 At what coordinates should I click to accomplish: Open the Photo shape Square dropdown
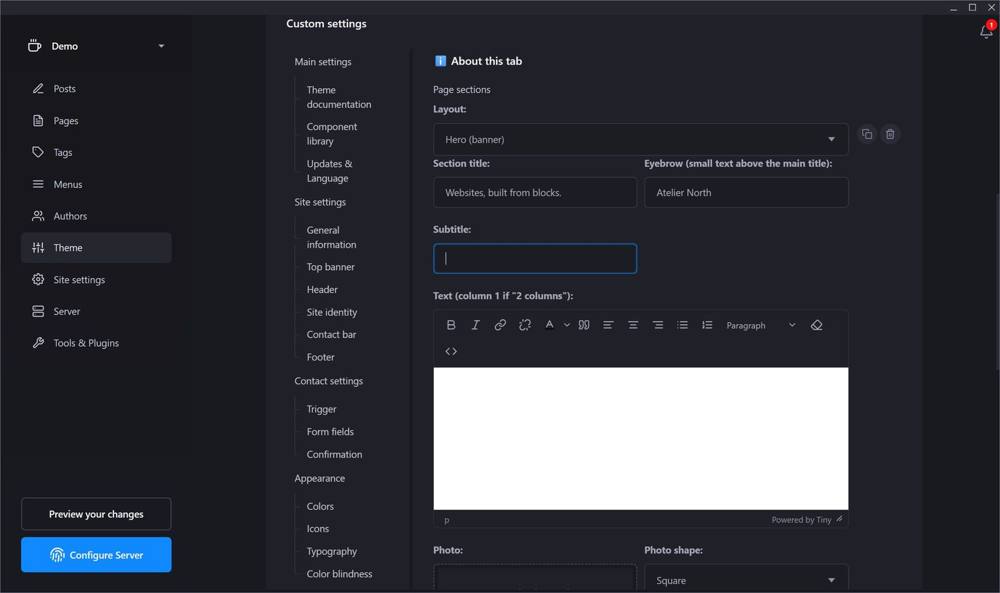(x=746, y=580)
